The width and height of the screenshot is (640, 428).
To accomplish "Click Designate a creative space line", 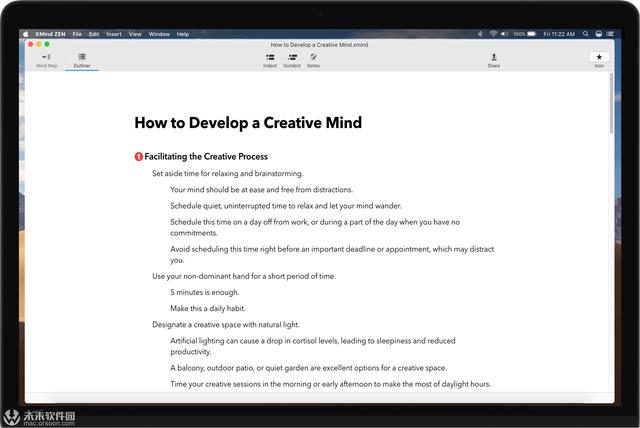I will tap(226, 325).
